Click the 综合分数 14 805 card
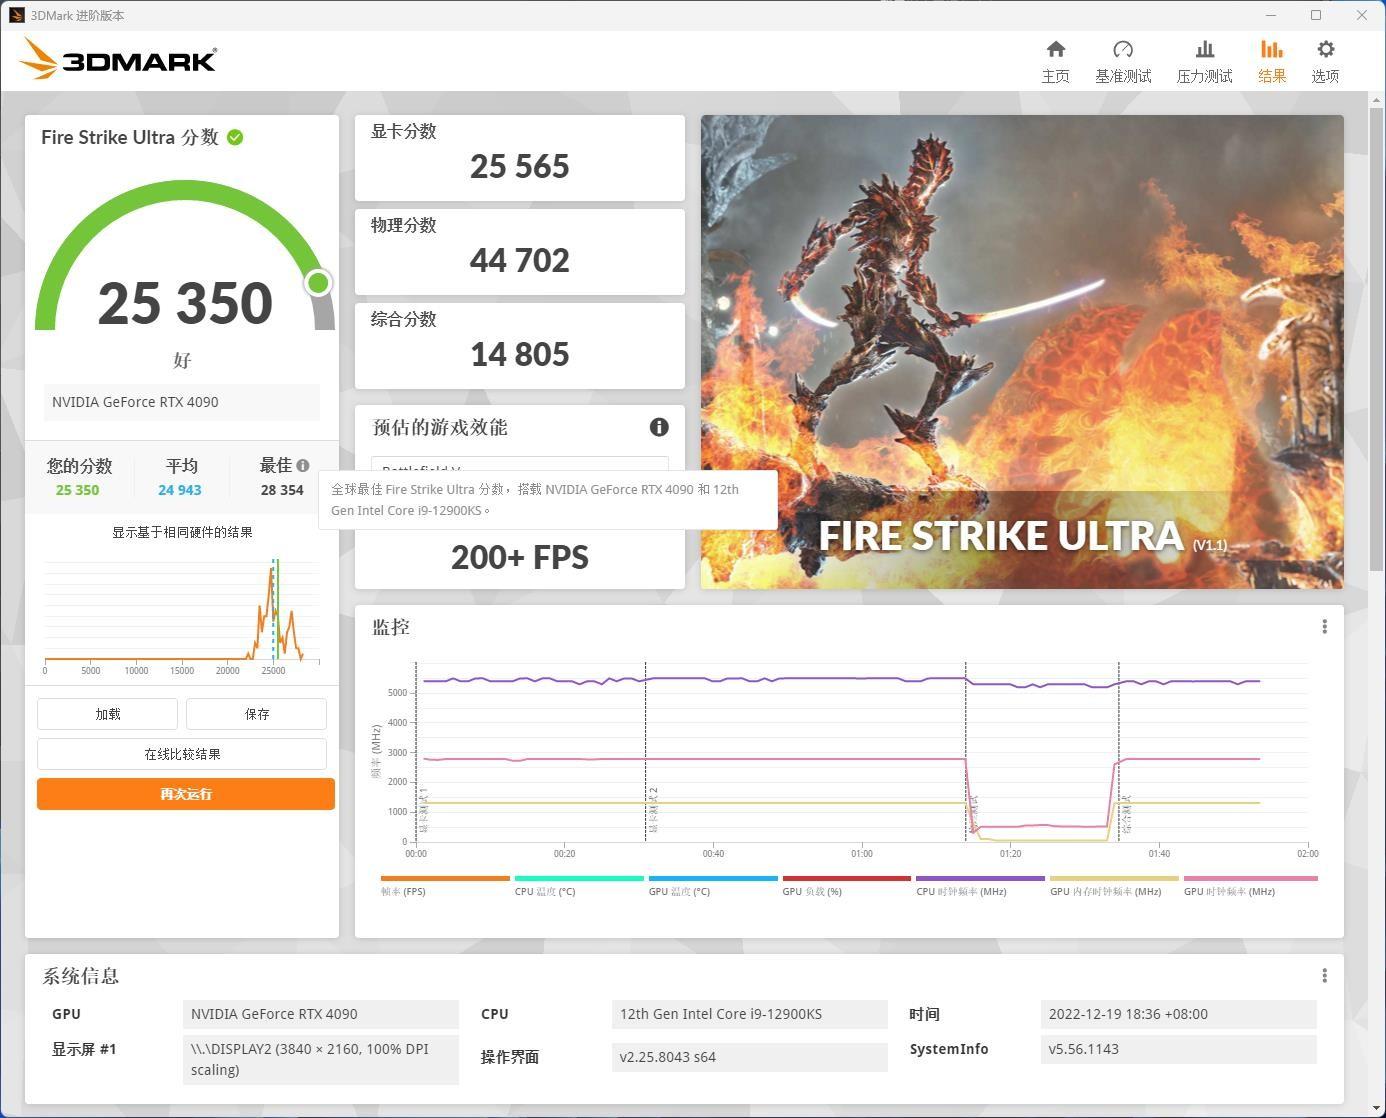The width and height of the screenshot is (1386, 1118). 520,346
